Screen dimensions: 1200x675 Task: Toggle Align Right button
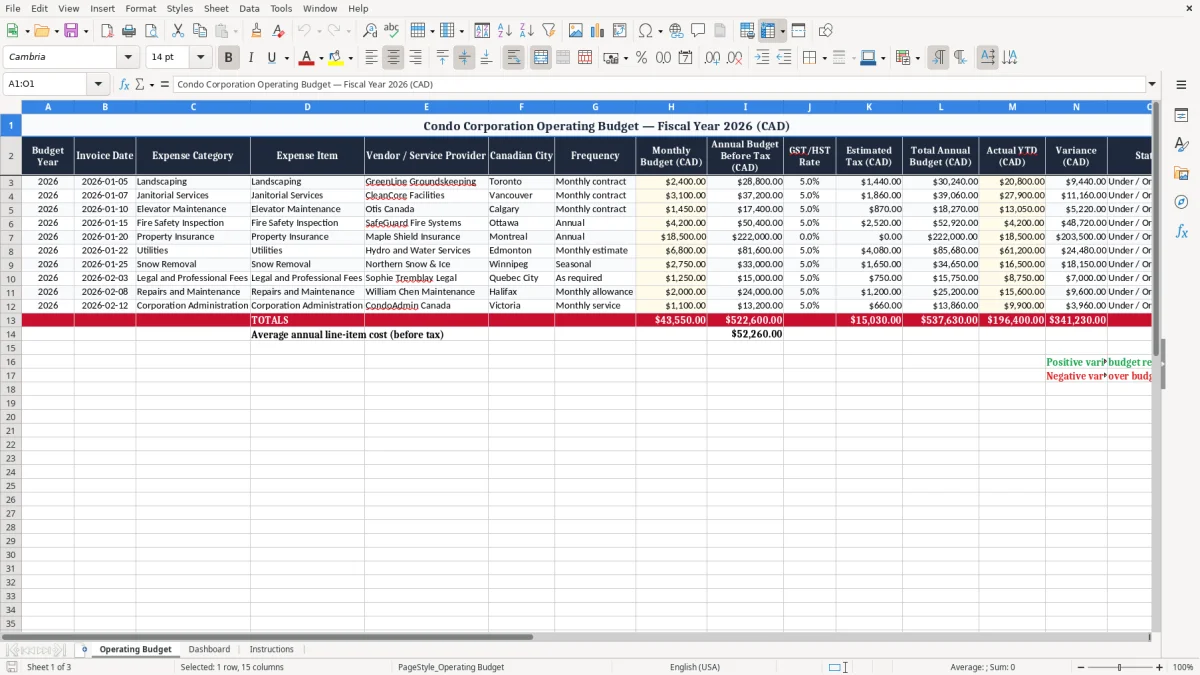pyautogui.click(x=415, y=58)
